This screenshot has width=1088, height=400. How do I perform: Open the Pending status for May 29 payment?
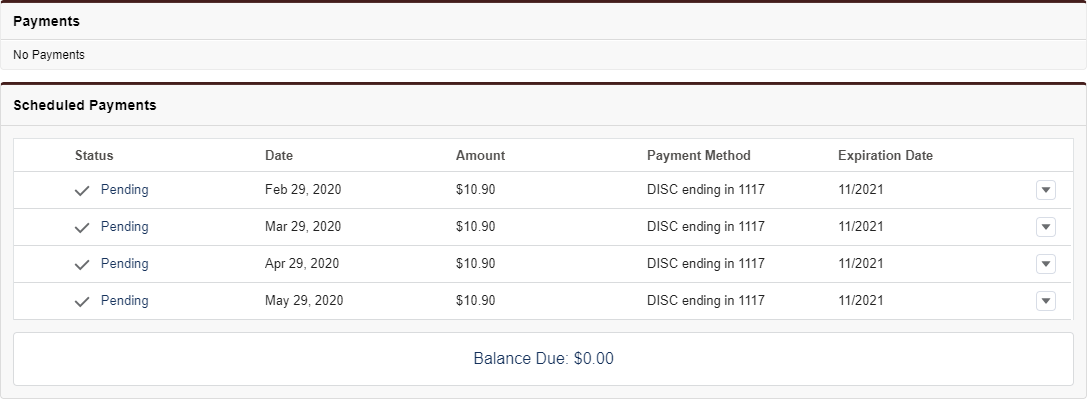pyautogui.click(x=125, y=301)
